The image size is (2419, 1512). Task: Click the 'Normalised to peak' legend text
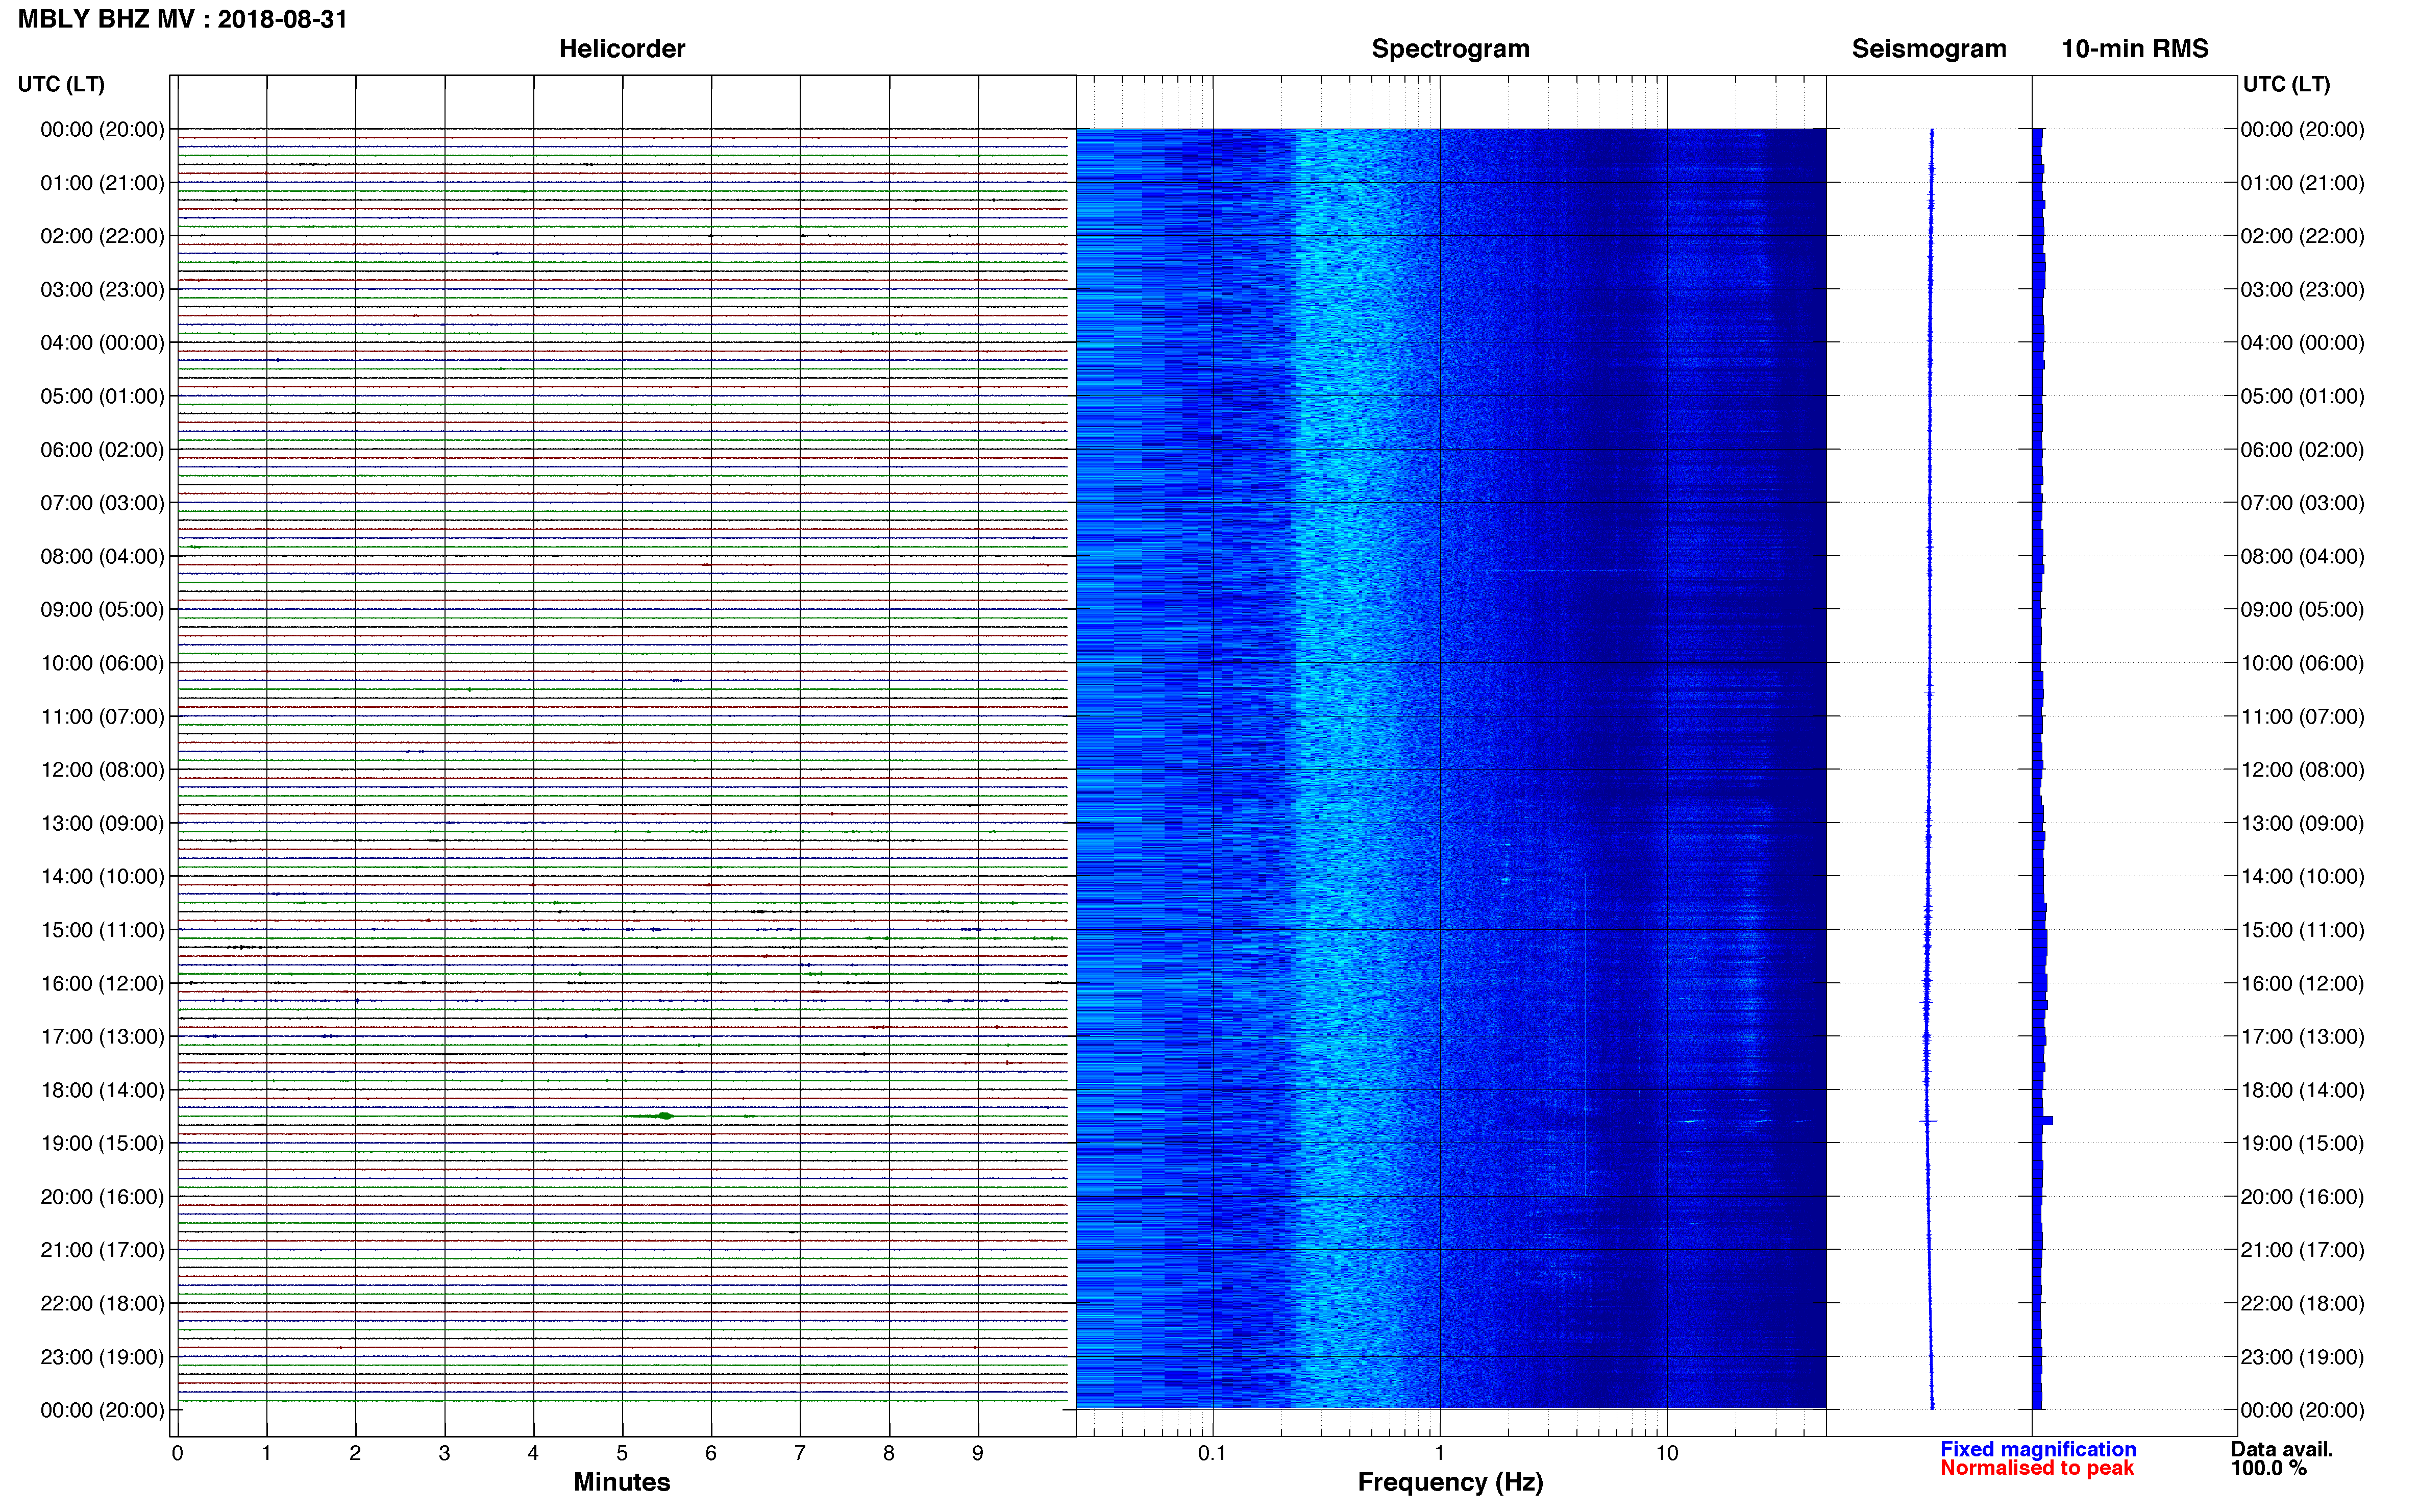pyautogui.click(x=2037, y=1468)
